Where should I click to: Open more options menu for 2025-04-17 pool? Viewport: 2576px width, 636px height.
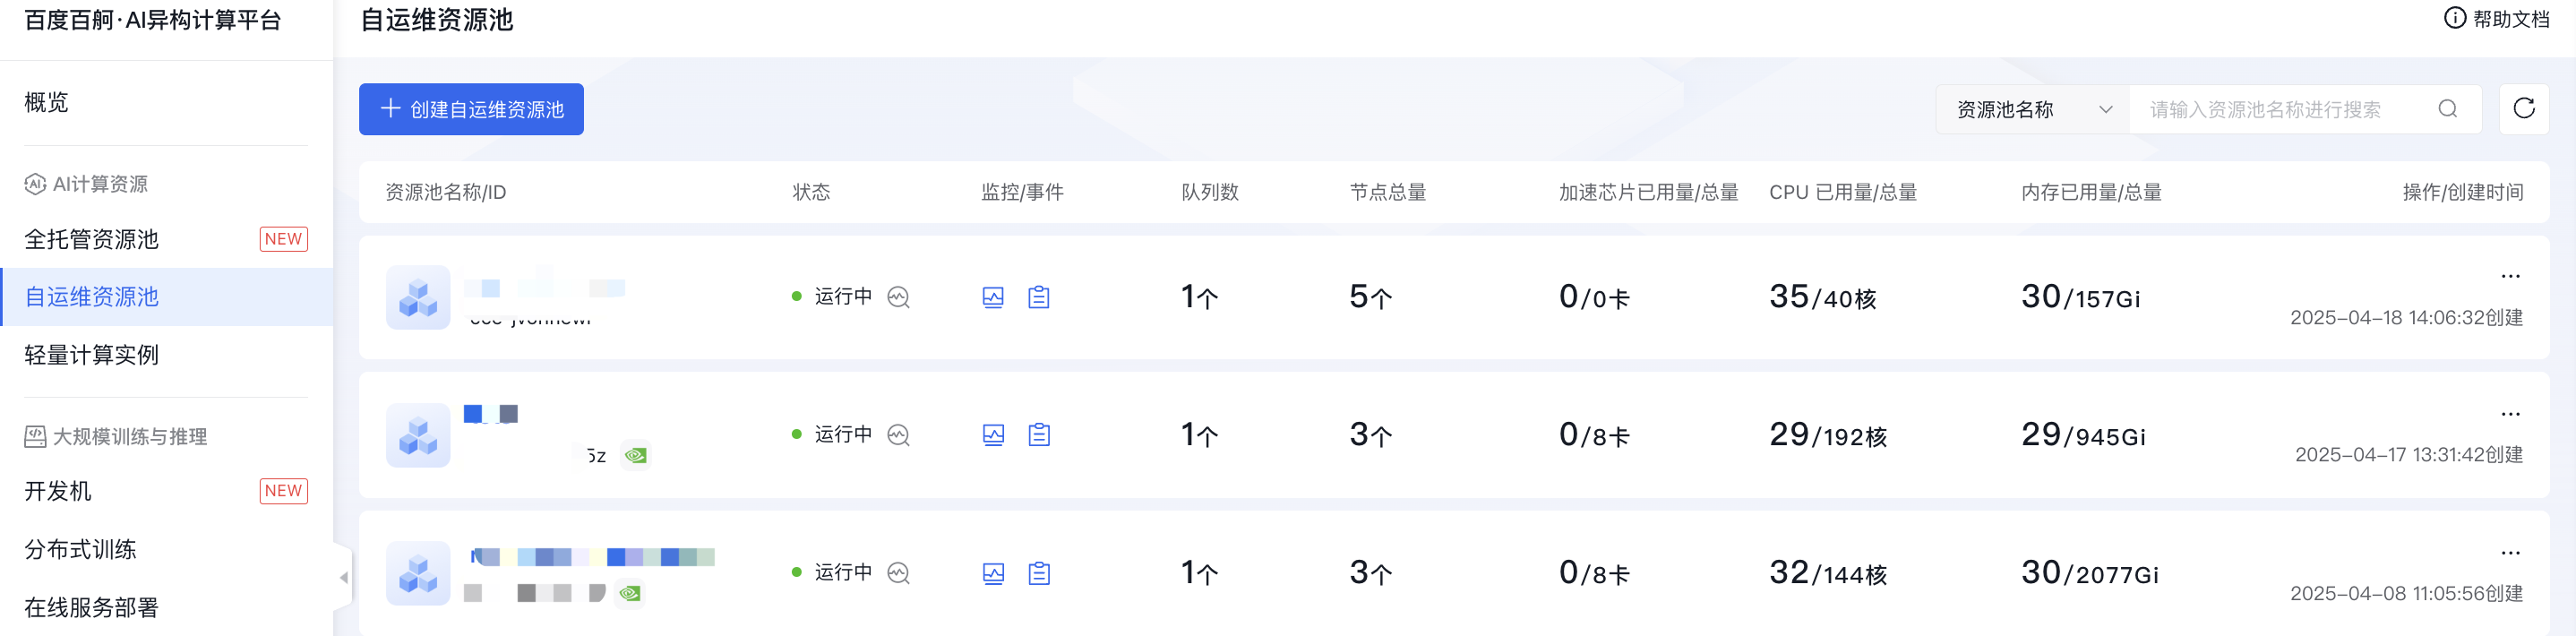pyautogui.click(x=2510, y=414)
